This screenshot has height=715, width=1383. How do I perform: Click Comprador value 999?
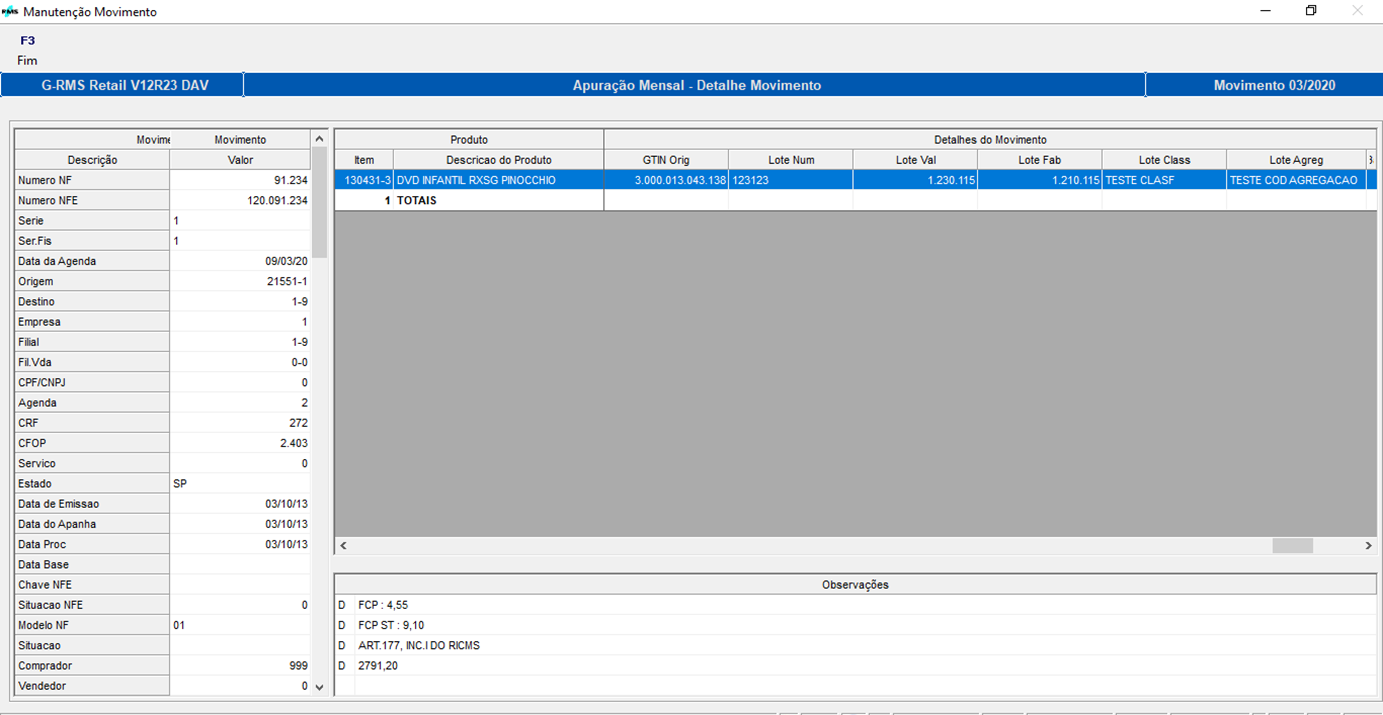240,665
